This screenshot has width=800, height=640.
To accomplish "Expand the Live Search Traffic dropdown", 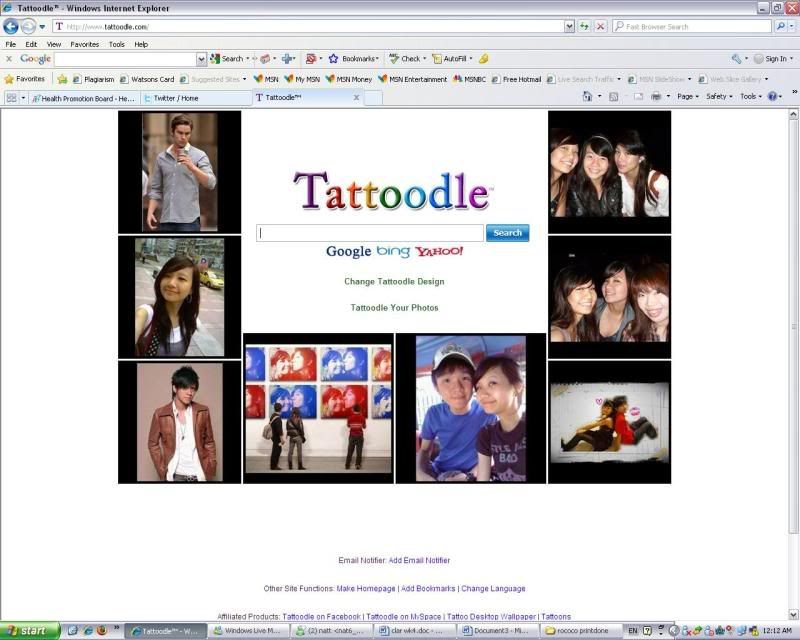I will tap(619, 79).
